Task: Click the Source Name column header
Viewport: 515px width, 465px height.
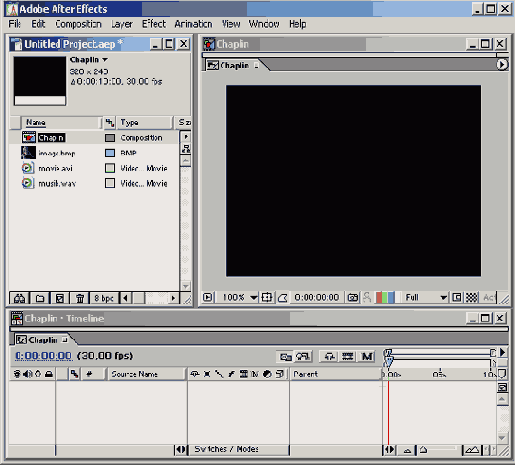Action: click(x=146, y=374)
